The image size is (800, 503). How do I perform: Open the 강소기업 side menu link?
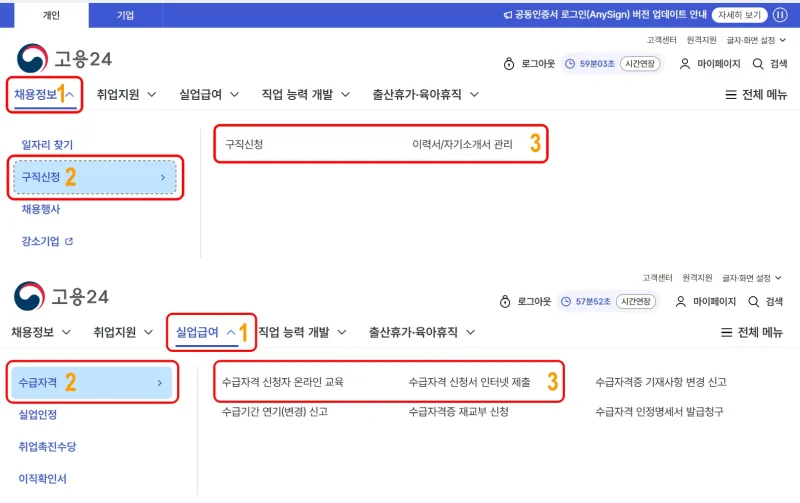[41, 241]
